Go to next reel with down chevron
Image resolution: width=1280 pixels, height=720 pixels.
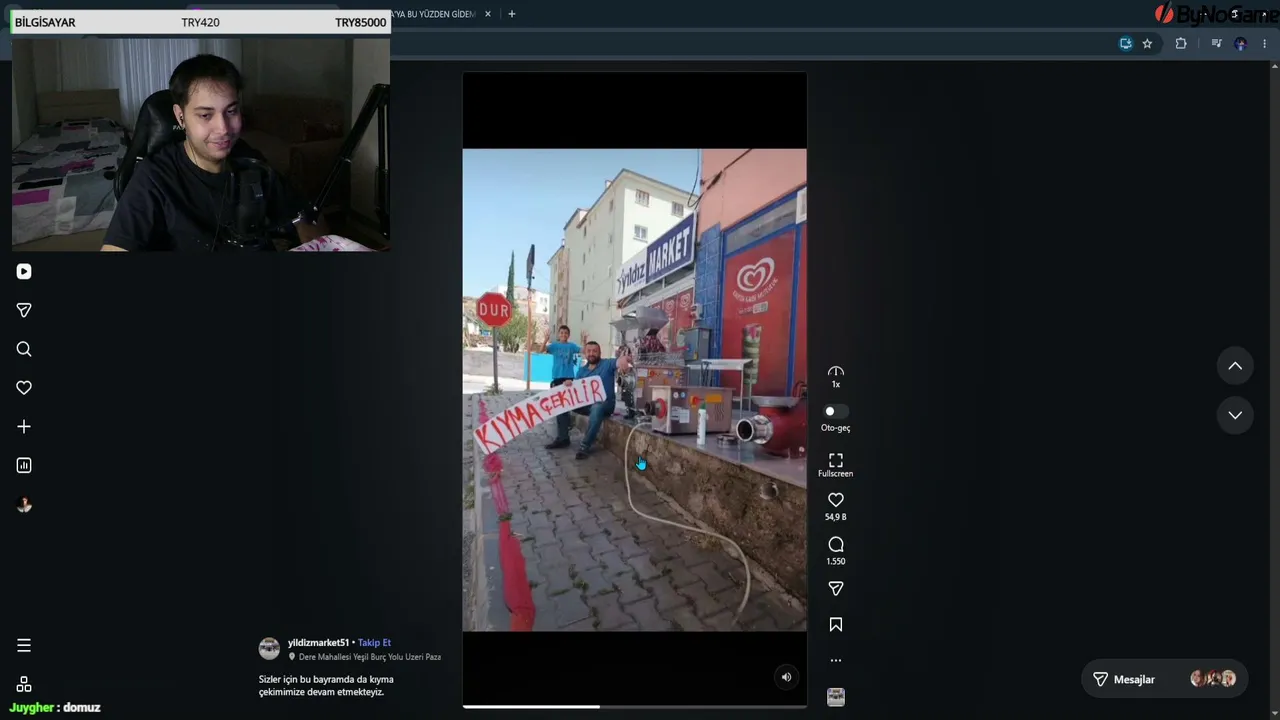pyautogui.click(x=1235, y=415)
